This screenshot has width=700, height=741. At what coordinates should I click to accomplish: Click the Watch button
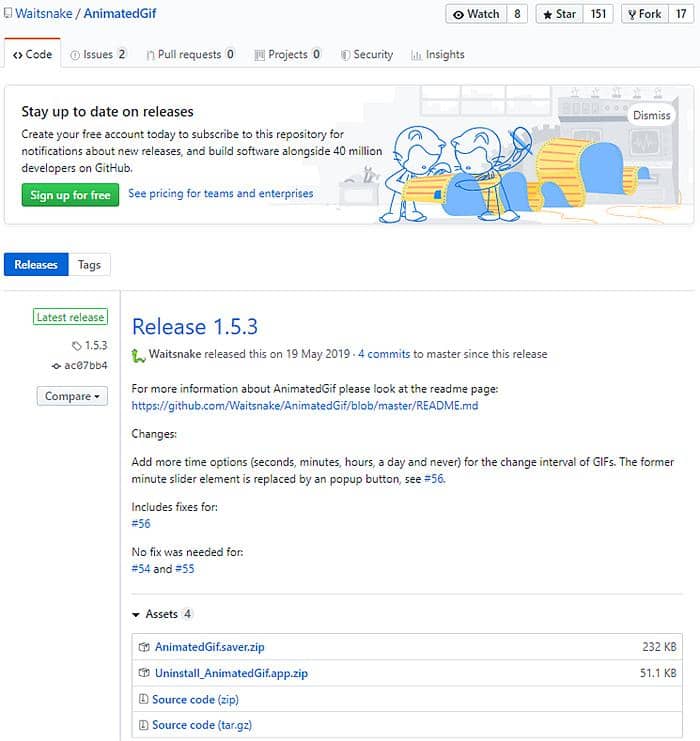pos(476,14)
